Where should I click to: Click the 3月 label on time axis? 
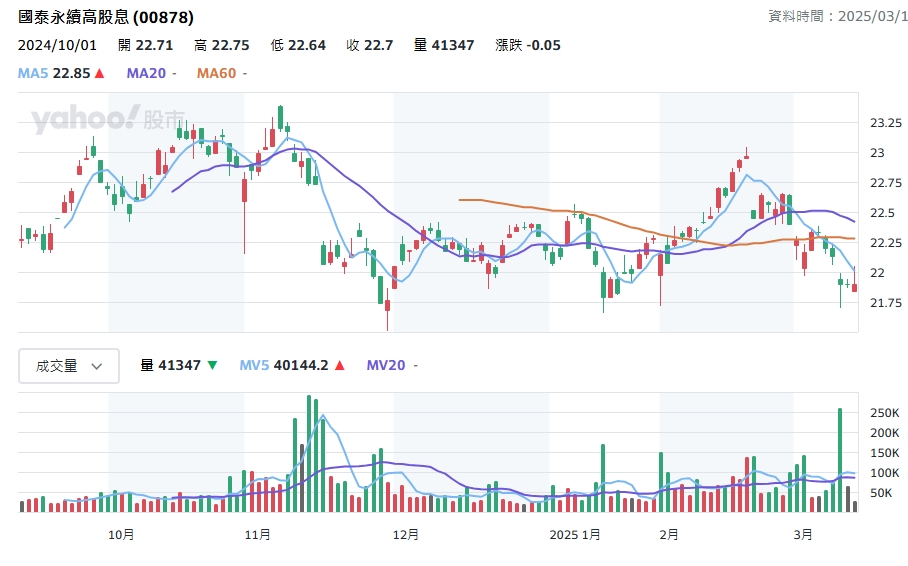(x=802, y=535)
